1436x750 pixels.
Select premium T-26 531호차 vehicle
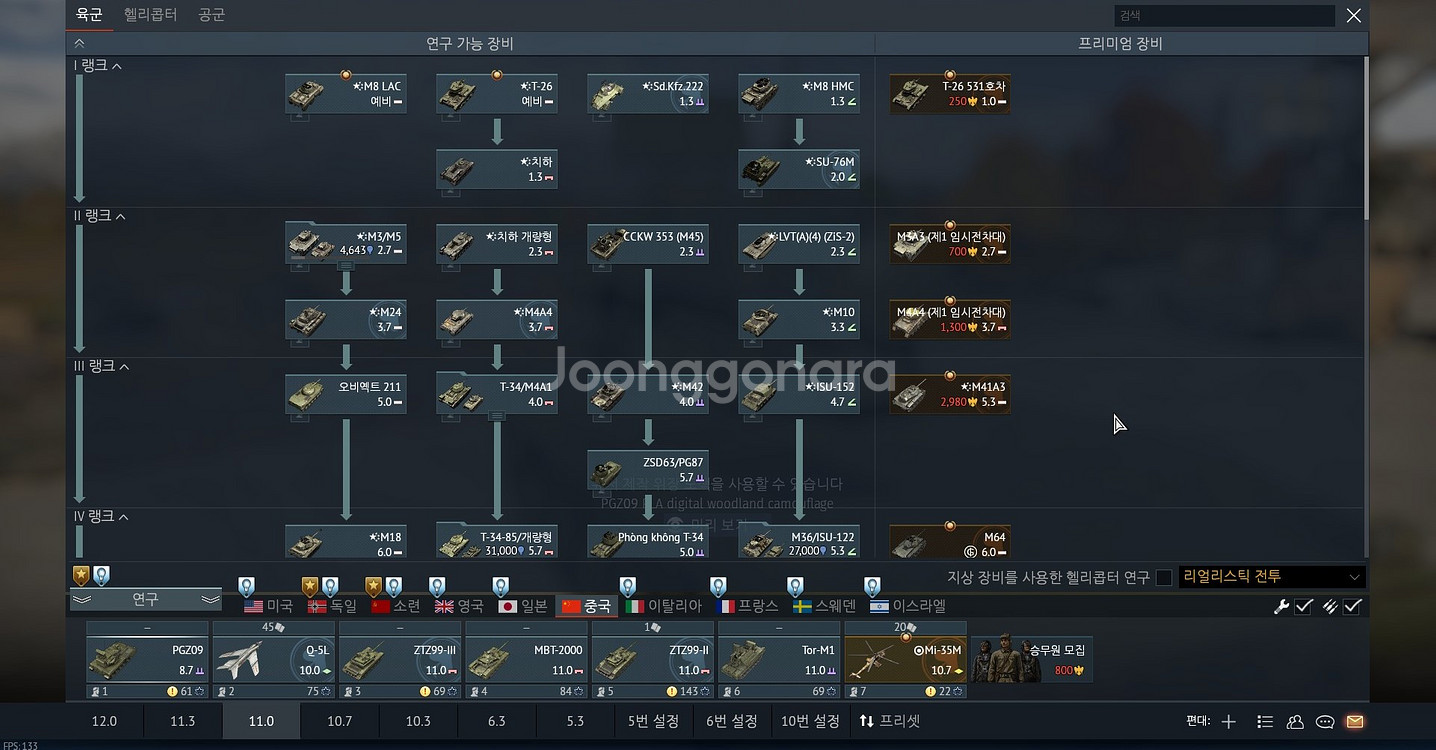click(x=950, y=93)
